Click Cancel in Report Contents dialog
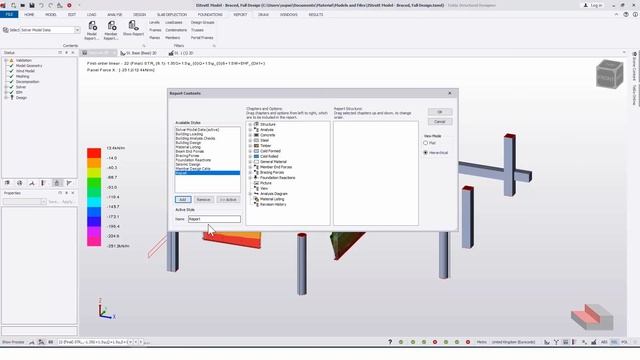This screenshot has height=360, width=640. point(440,122)
